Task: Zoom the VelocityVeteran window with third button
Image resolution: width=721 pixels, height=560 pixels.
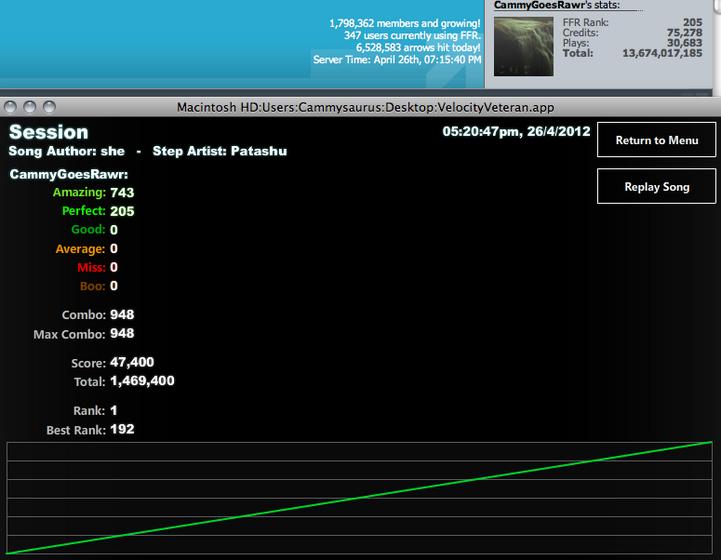Action: tap(49, 107)
